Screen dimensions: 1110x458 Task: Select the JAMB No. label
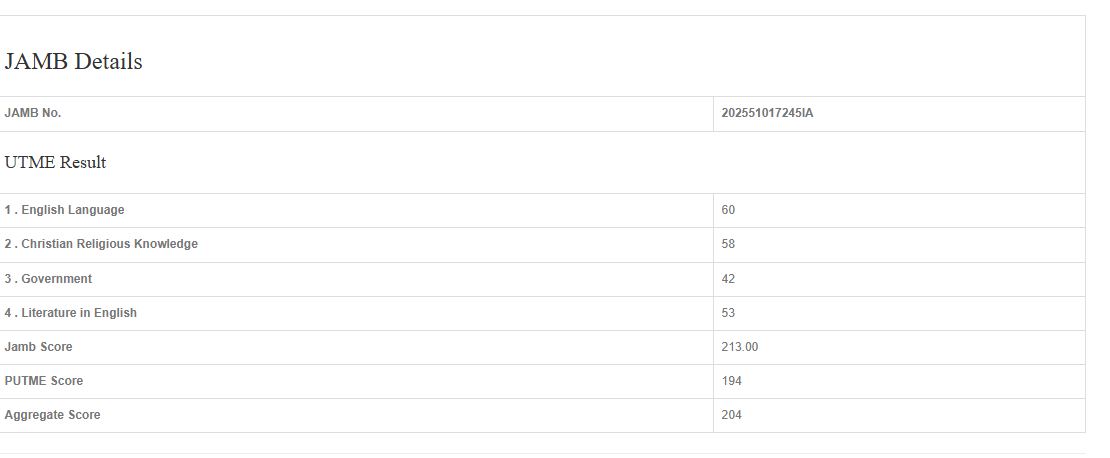click(x=33, y=113)
